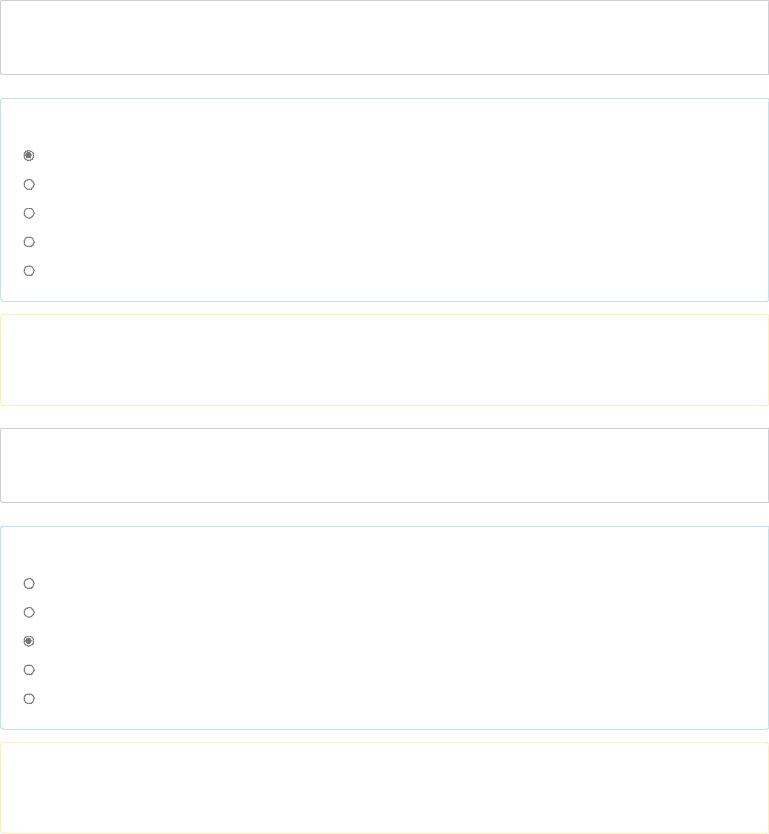
Task: Pick the fourth radio option in lower group
Action: pyautogui.click(x=29, y=670)
